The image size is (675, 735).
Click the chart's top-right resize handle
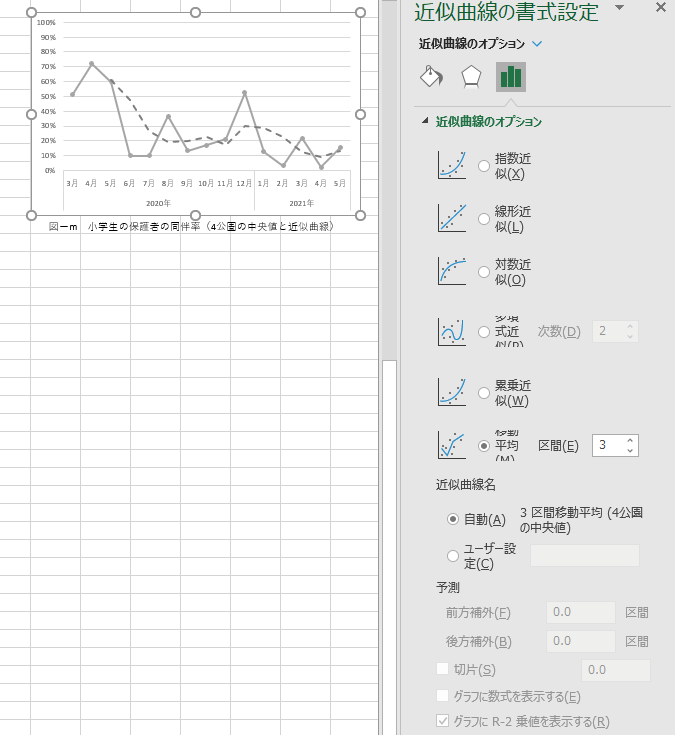360,13
